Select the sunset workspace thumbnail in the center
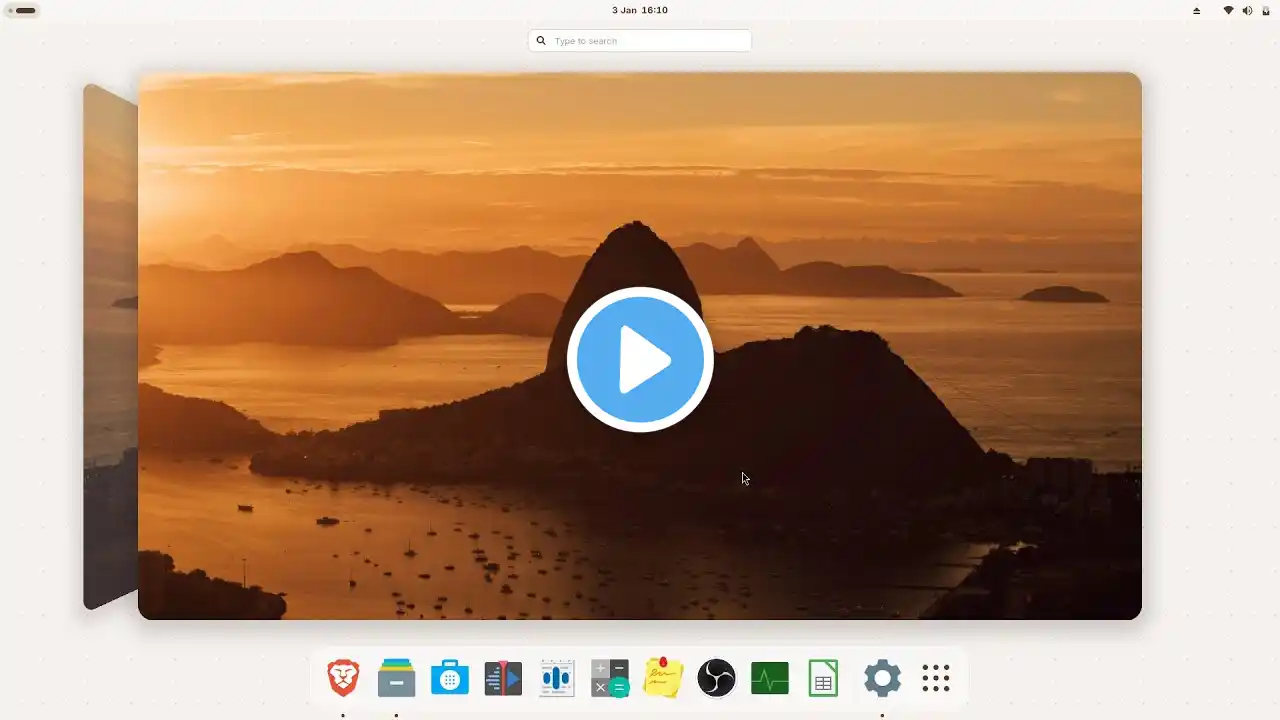 click(640, 346)
